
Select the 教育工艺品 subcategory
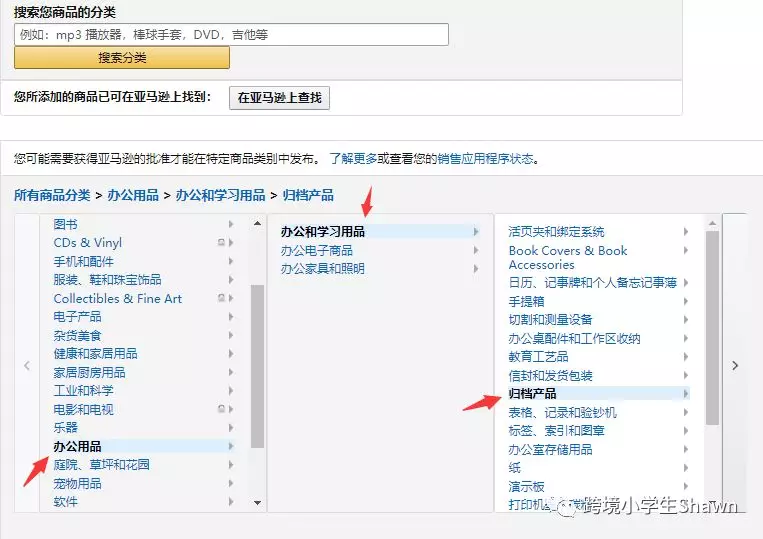(538, 357)
